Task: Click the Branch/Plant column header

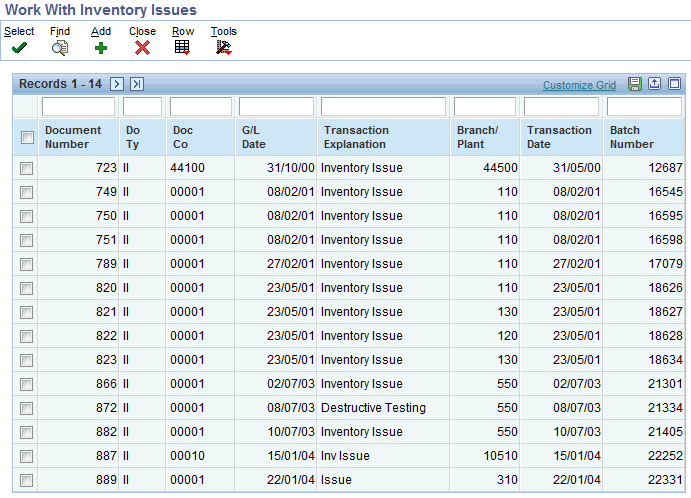Action: coord(484,137)
